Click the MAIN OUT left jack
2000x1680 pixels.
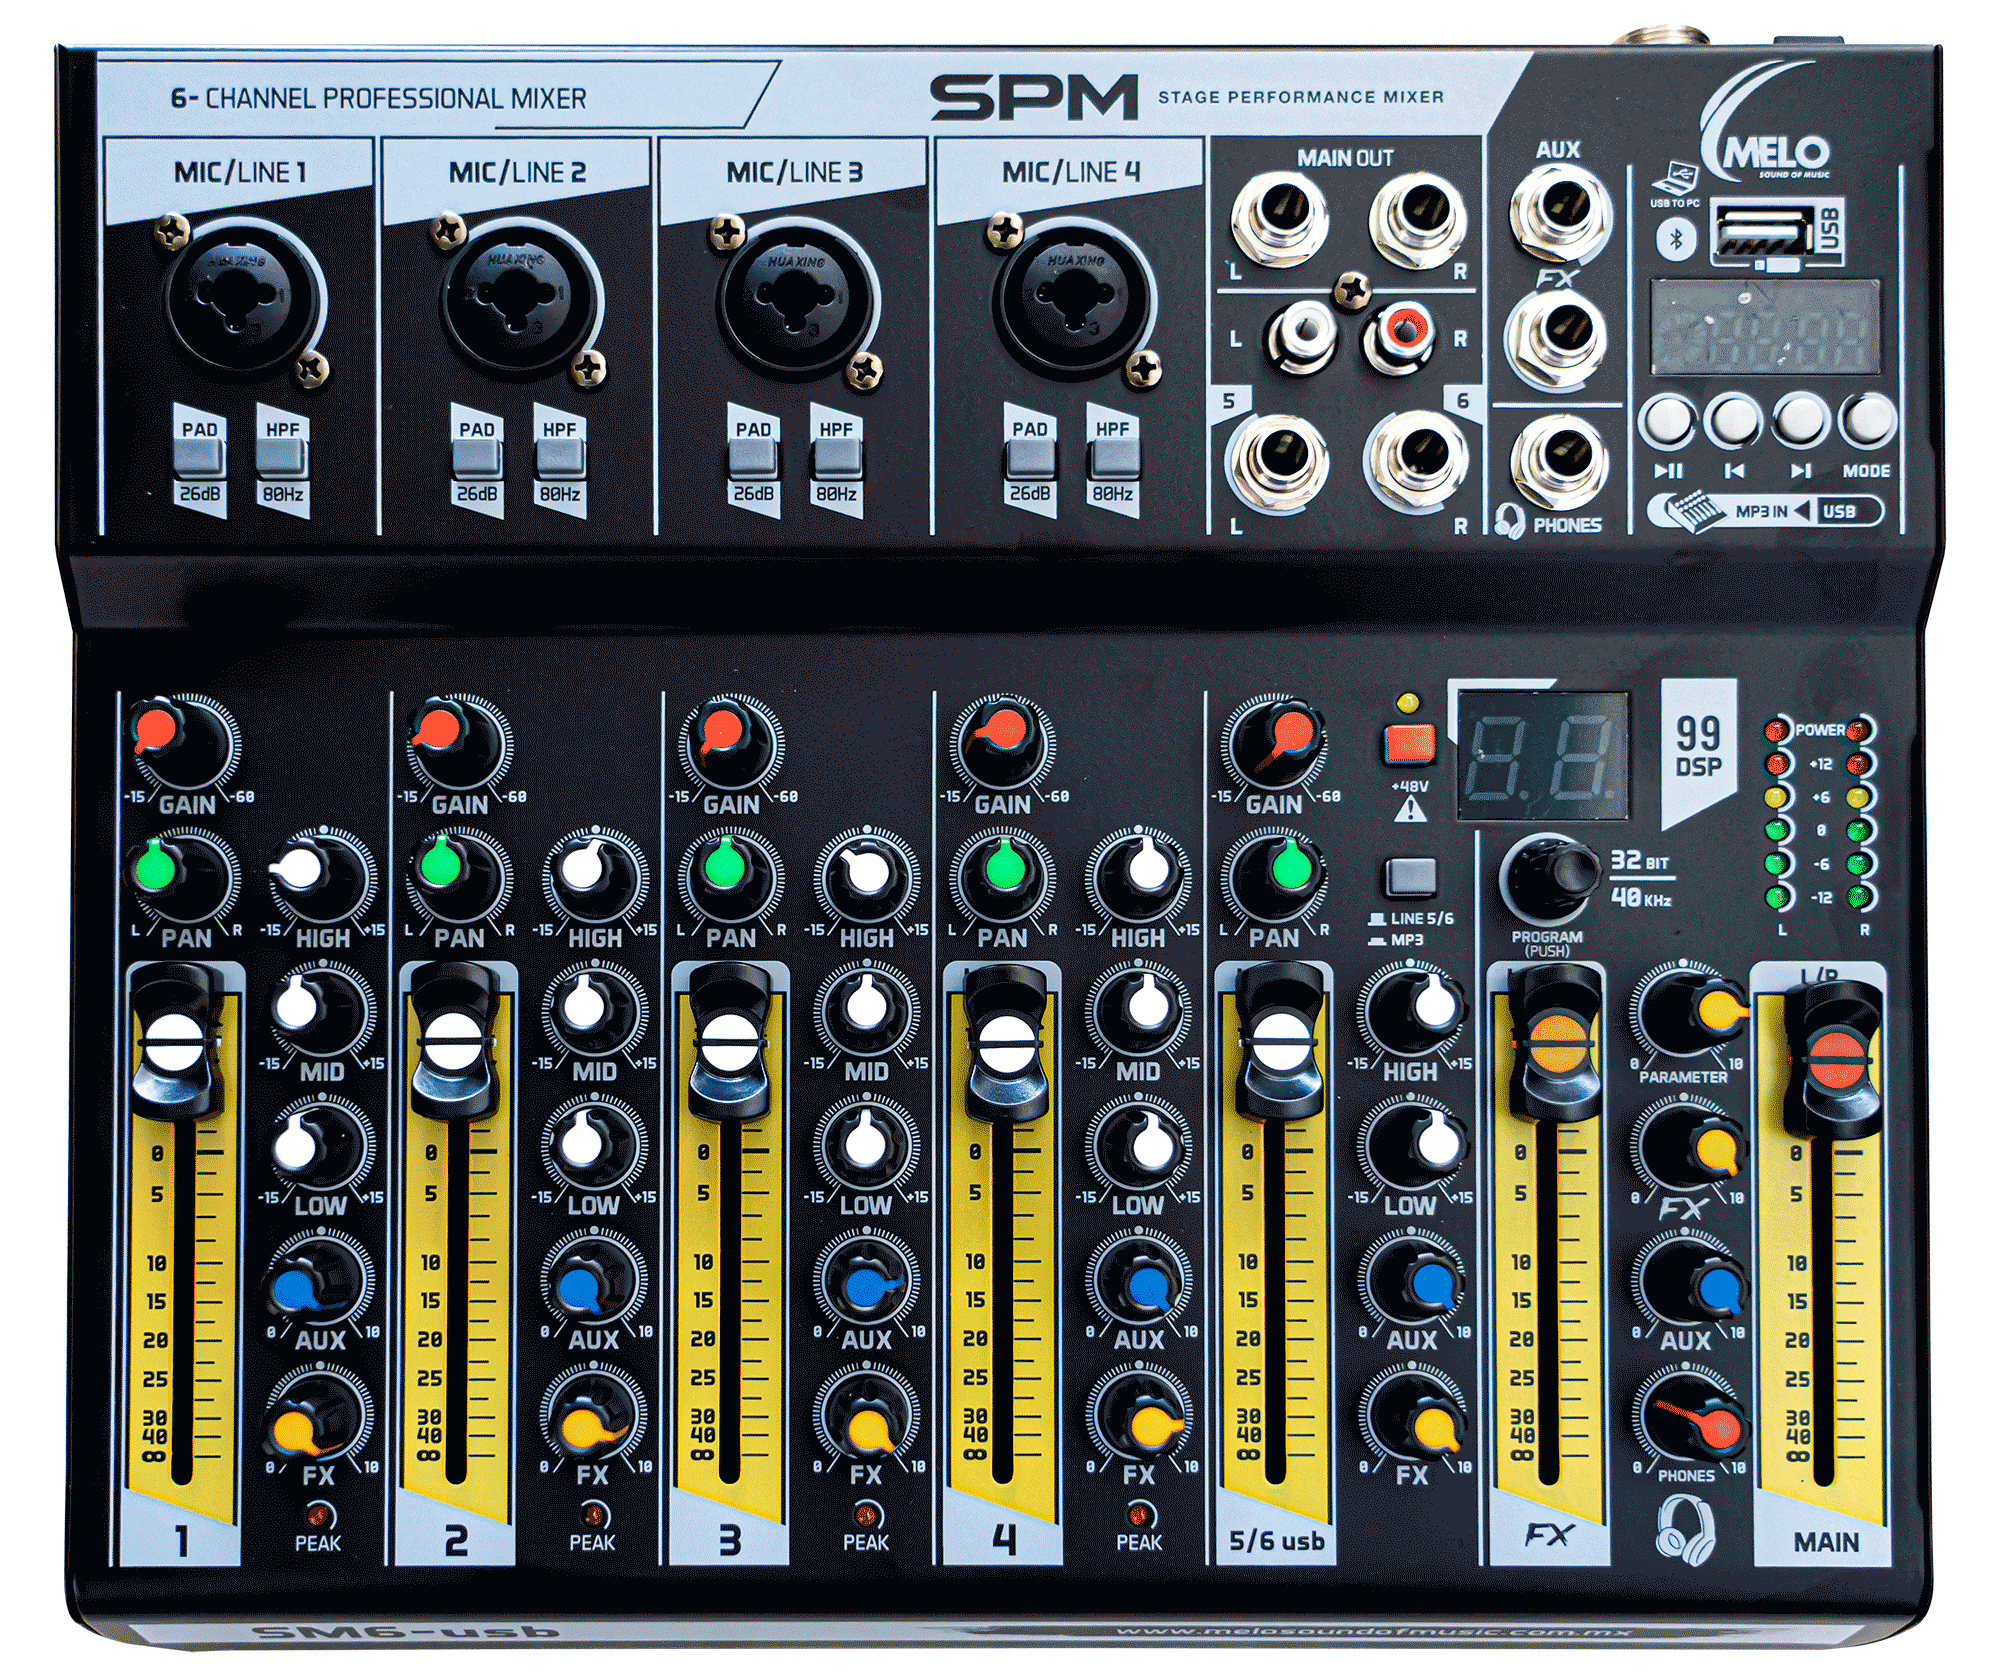(x=1280, y=217)
